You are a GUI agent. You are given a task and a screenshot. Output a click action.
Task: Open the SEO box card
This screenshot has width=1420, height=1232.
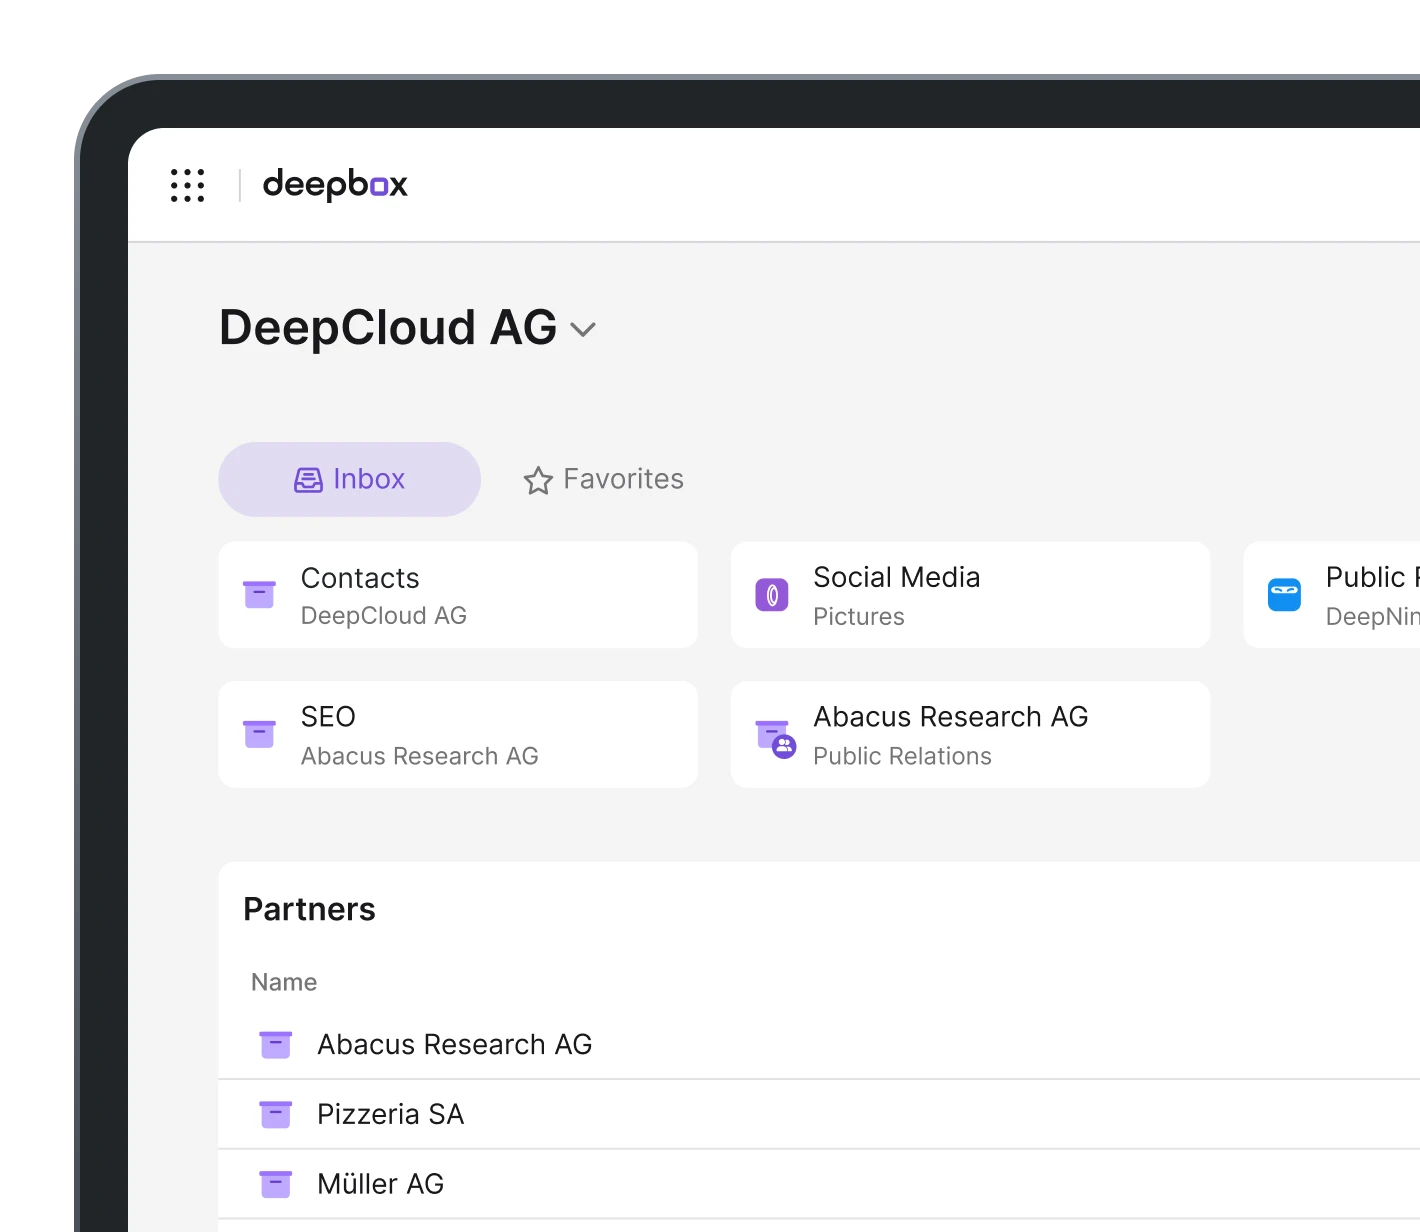(458, 734)
